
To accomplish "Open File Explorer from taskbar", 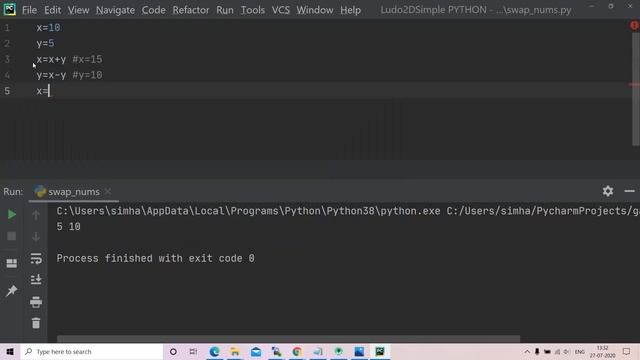I will point(235,351).
